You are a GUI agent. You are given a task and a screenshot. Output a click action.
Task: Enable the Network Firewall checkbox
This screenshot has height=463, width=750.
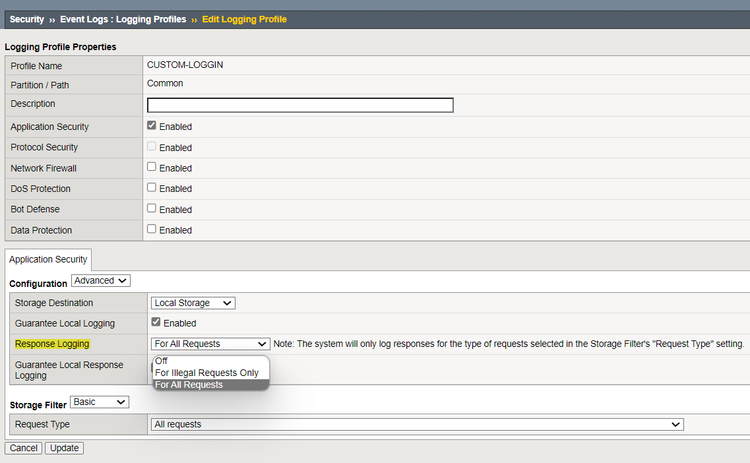tap(151, 168)
